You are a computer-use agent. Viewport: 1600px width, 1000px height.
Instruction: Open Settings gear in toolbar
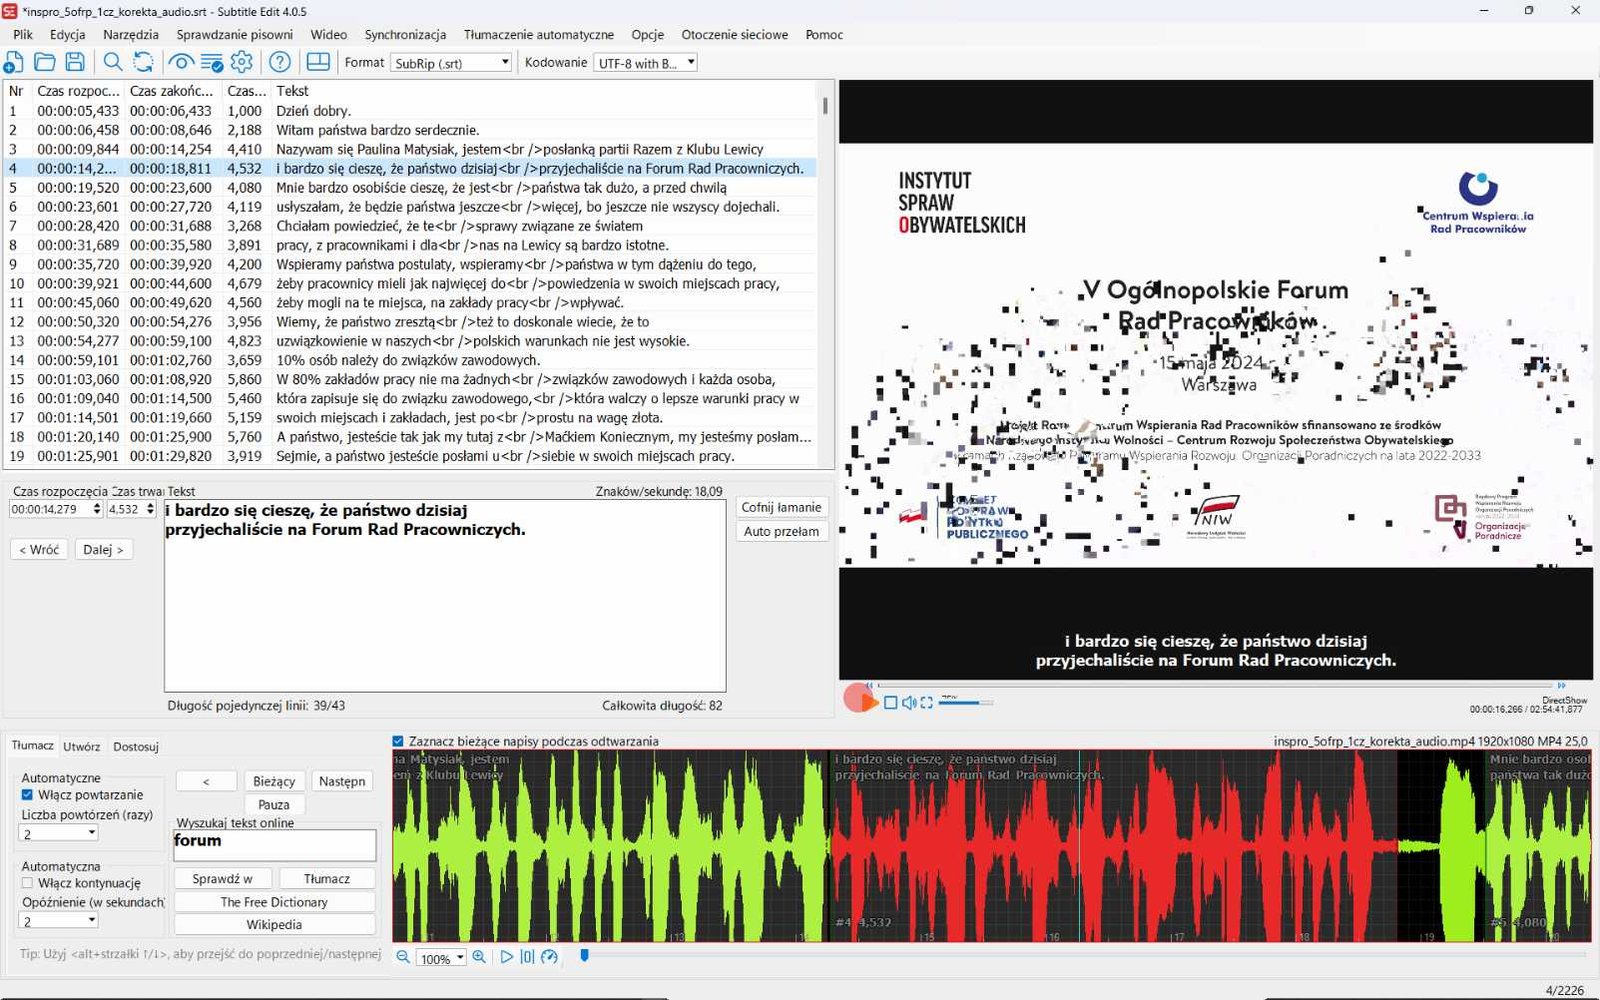tap(242, 62)
